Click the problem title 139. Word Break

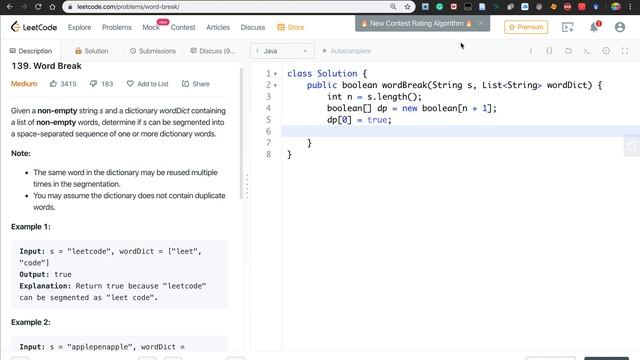46,66
